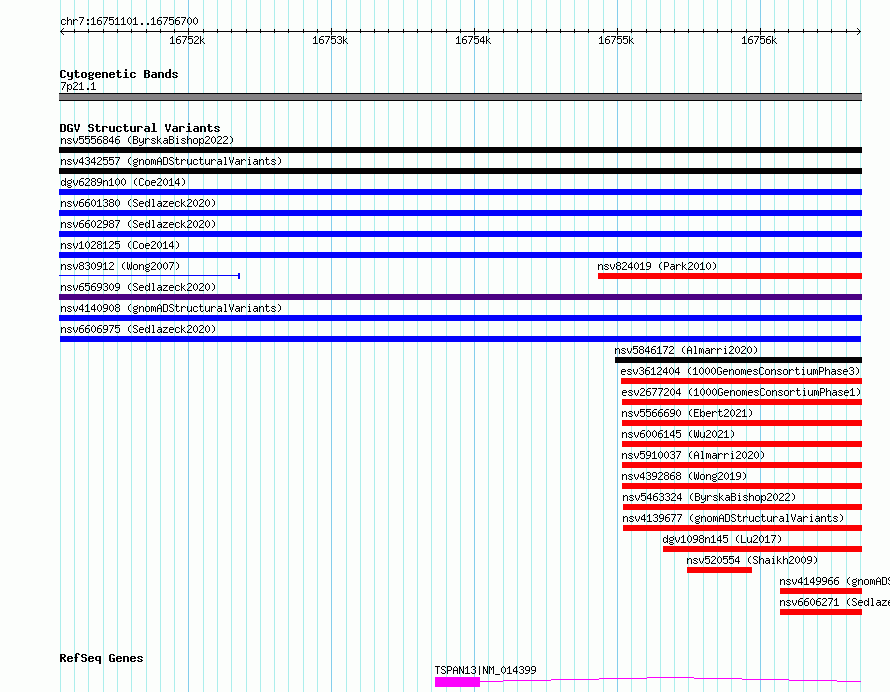Click the chr7:16751101..16756700 position label

point(129,21)
